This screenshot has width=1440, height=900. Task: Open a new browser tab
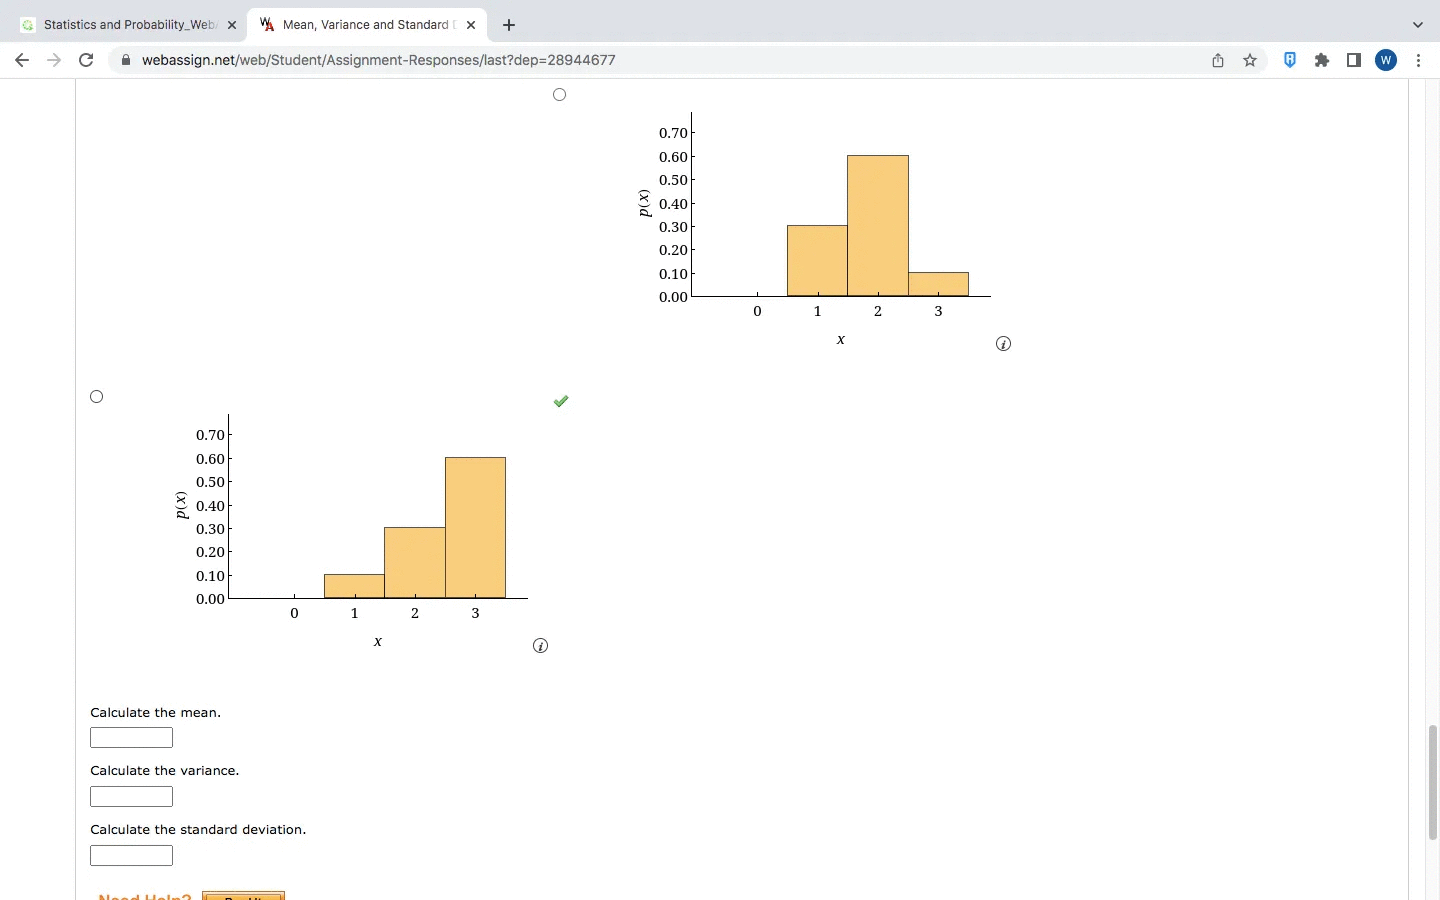(509, 25)
